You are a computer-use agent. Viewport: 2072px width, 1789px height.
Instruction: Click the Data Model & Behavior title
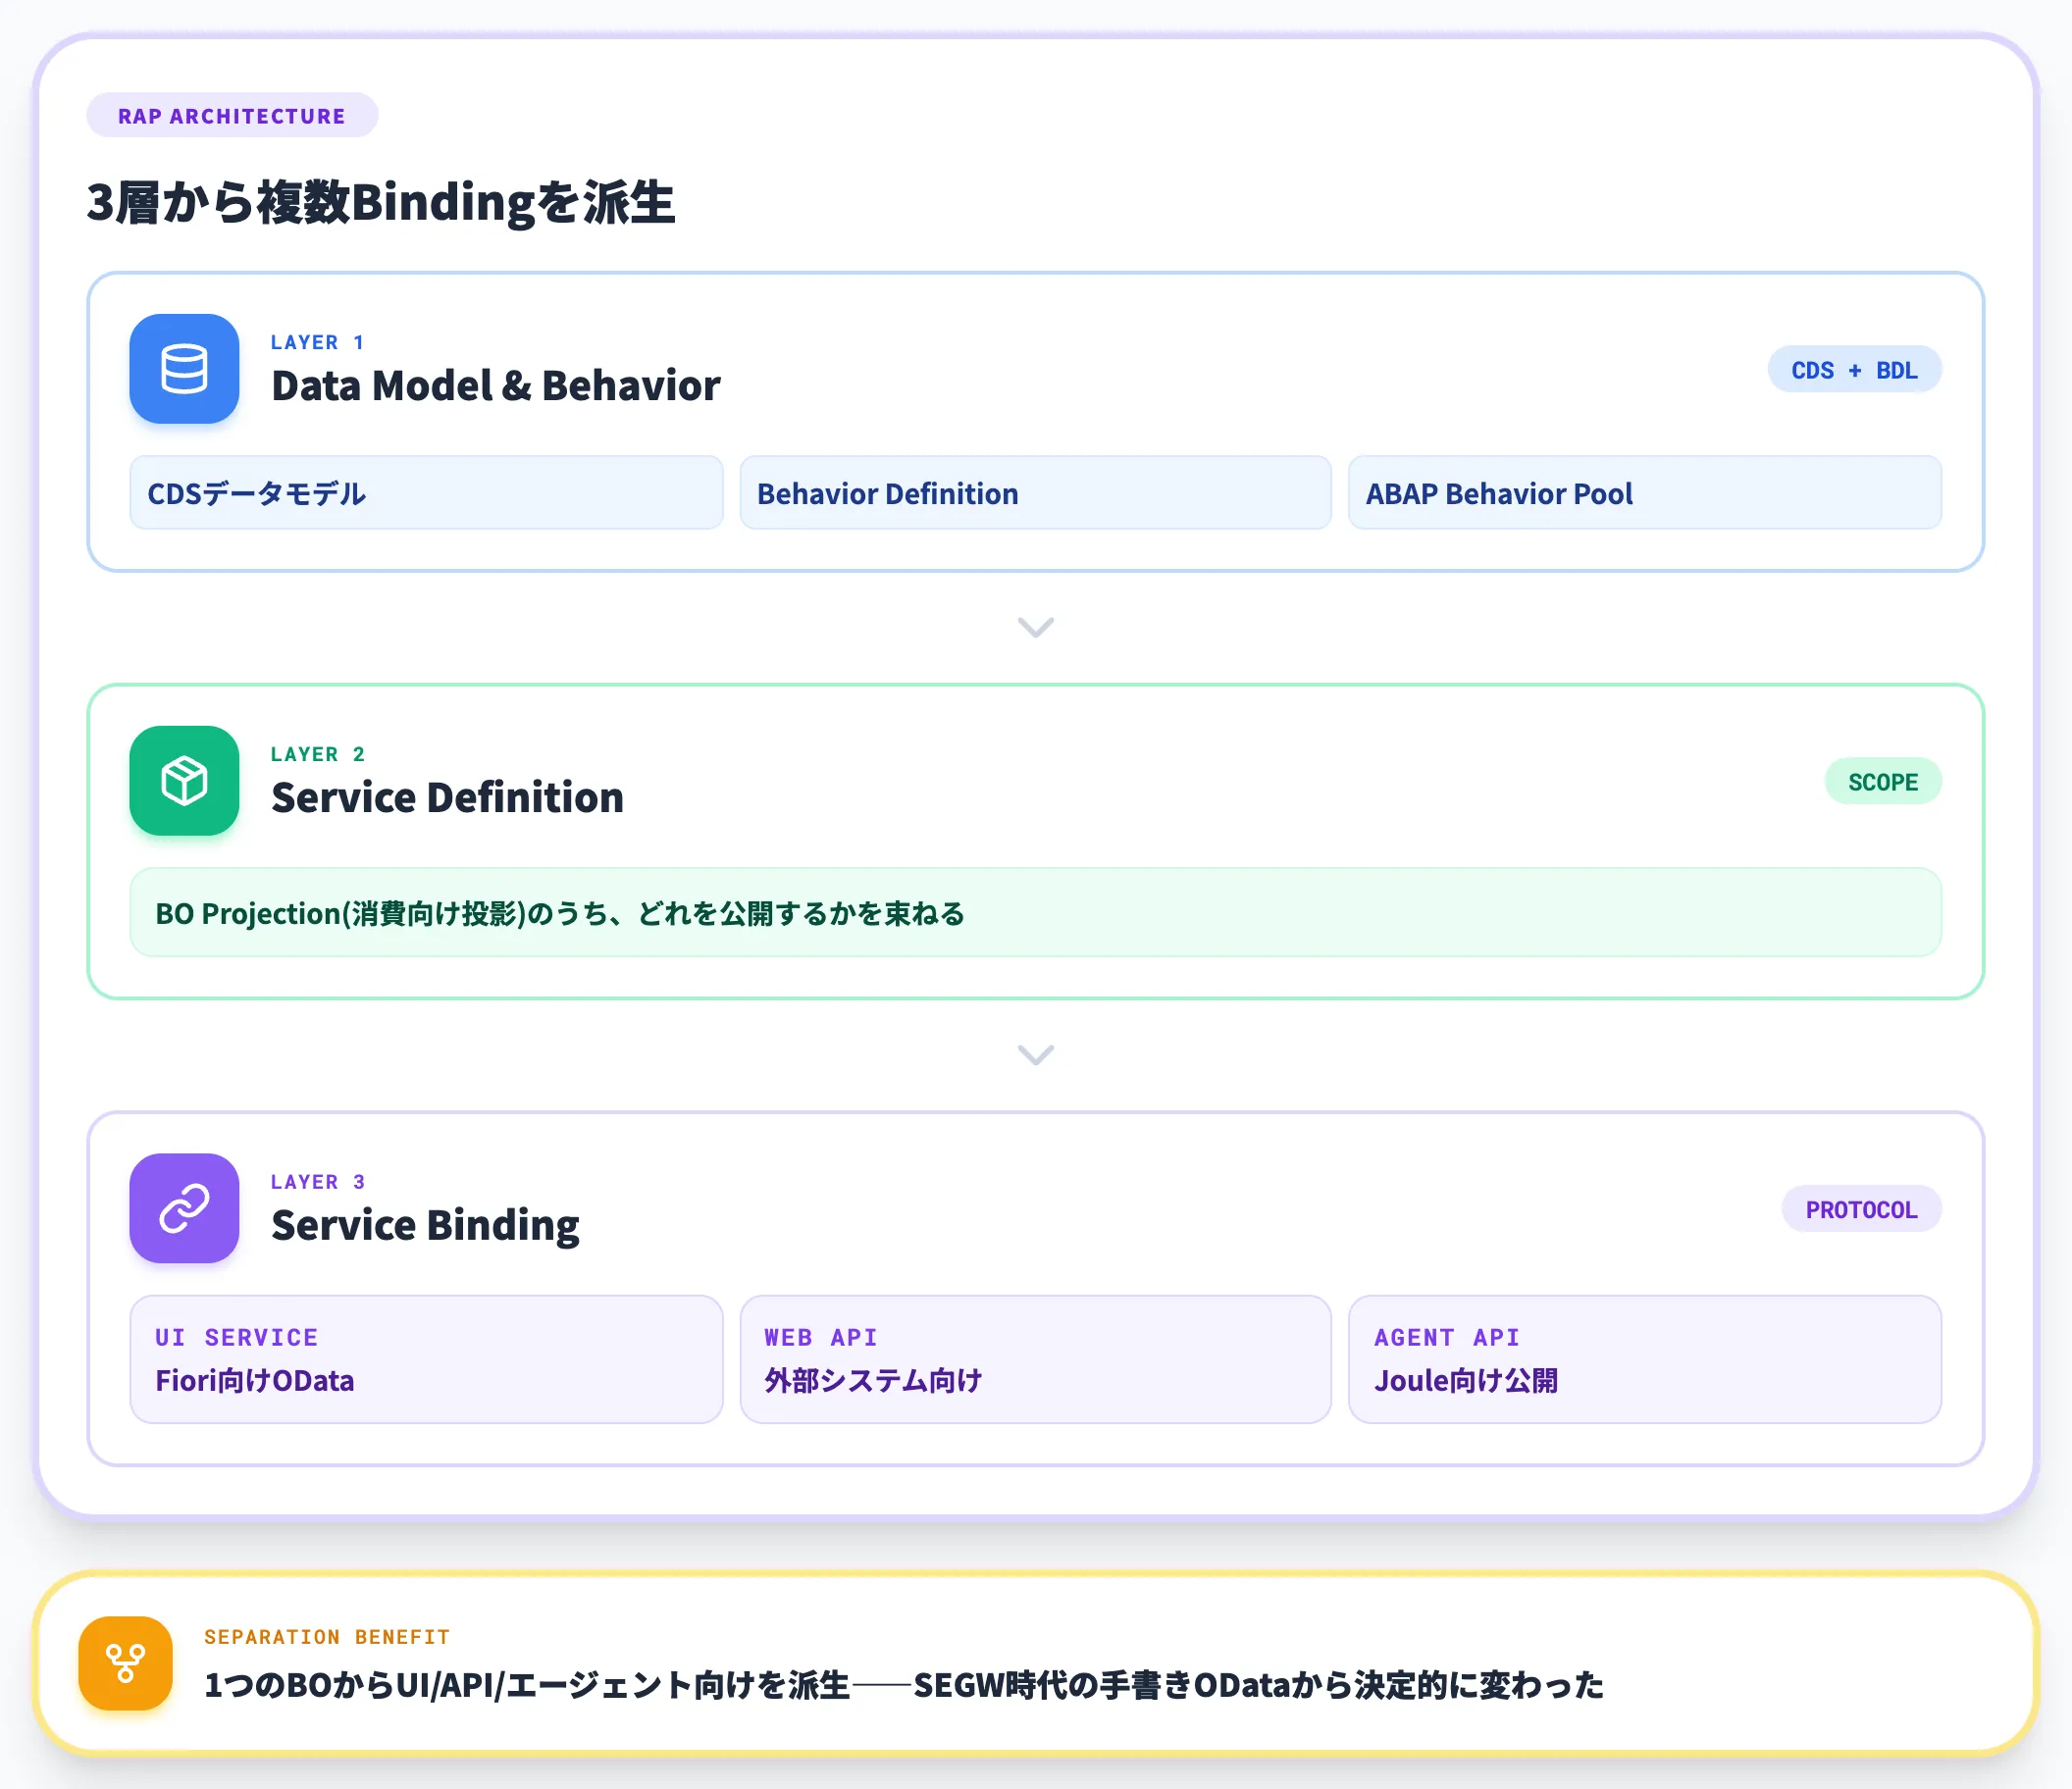[496, 386]
